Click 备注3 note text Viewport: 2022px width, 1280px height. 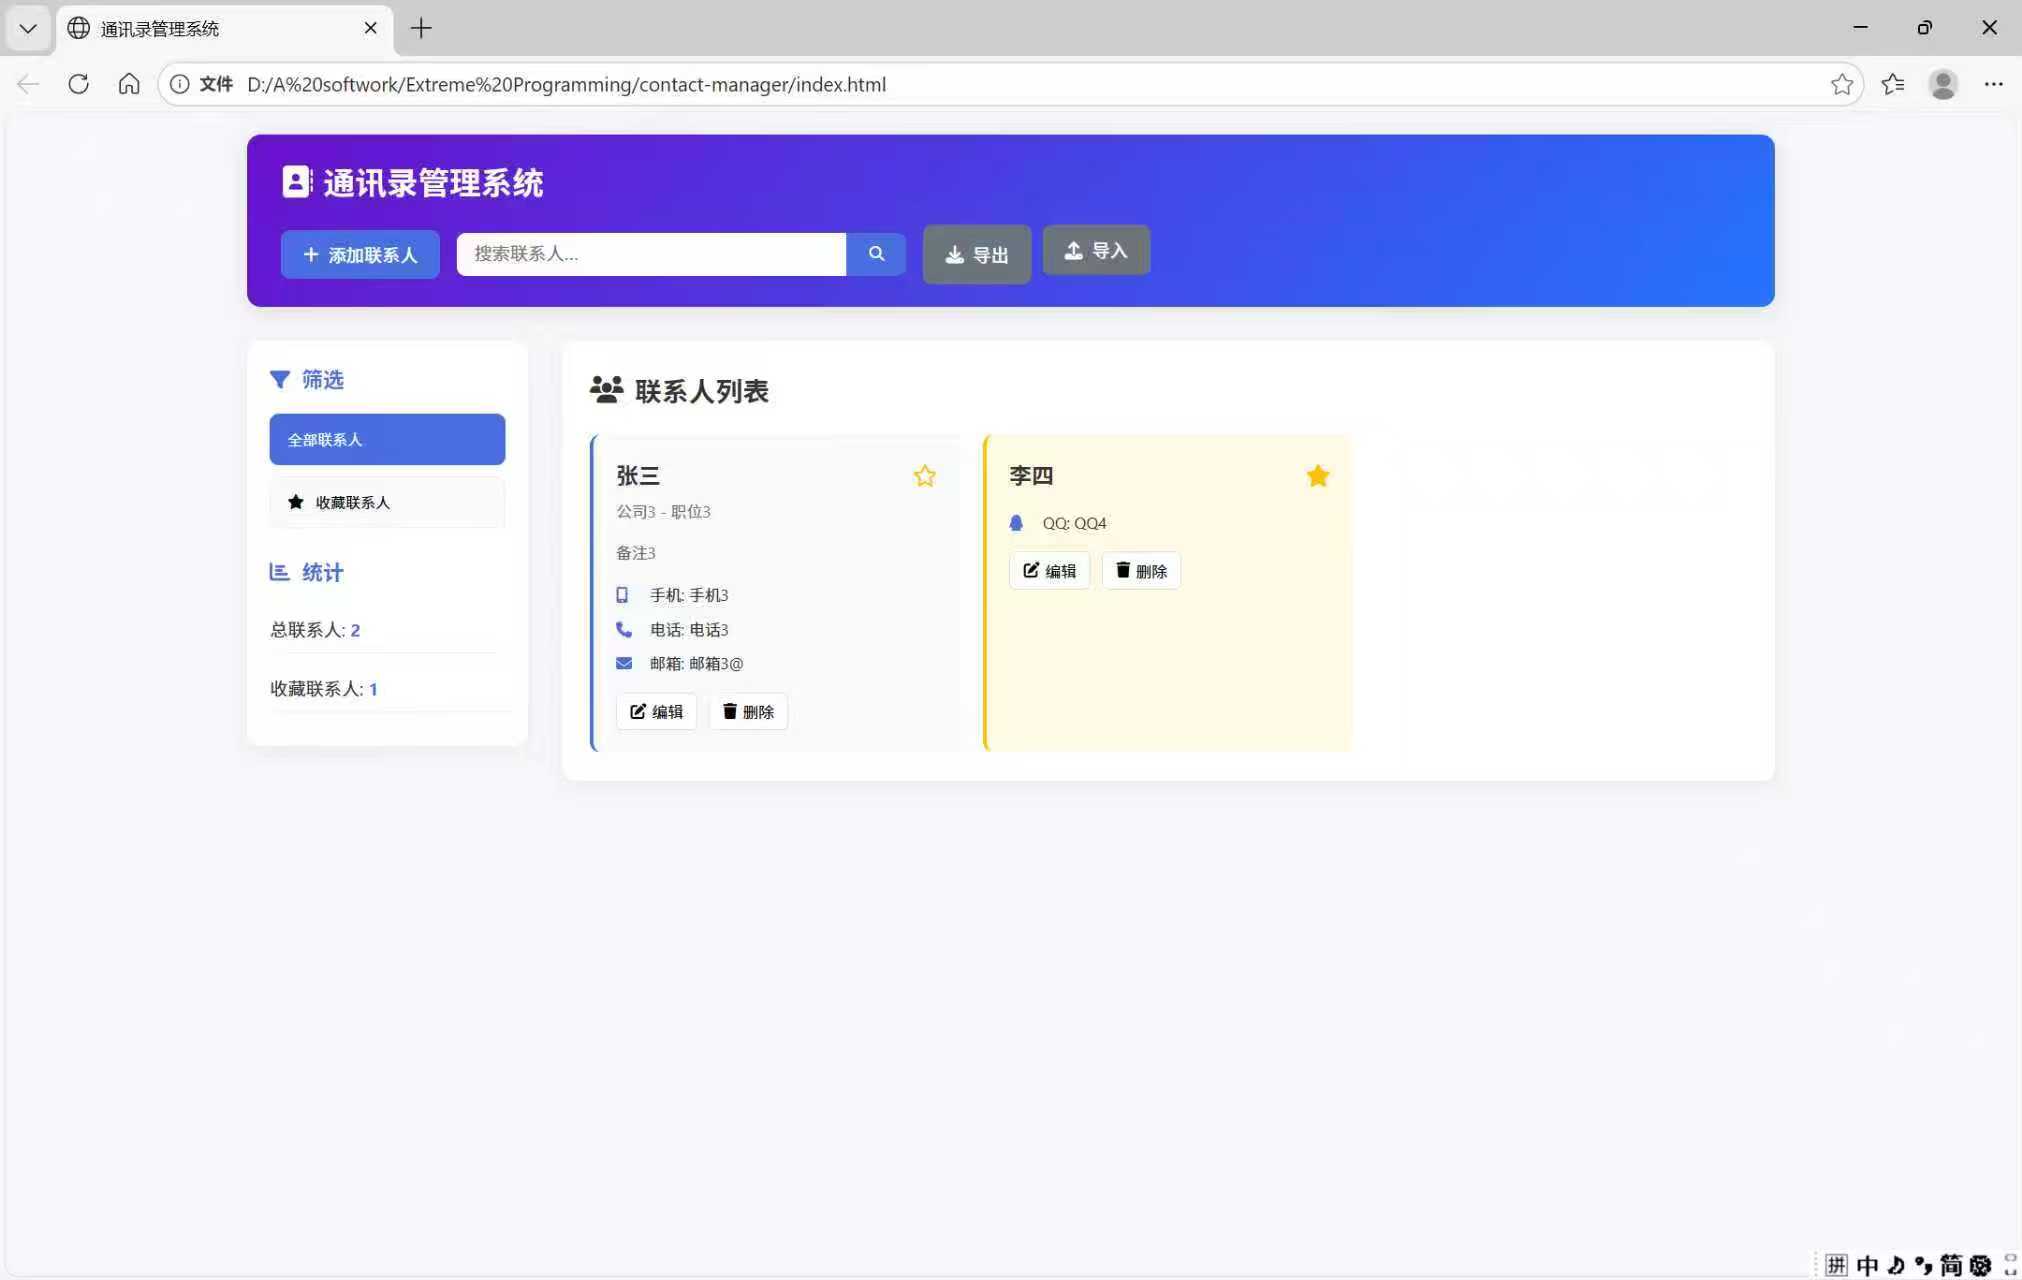636,553
